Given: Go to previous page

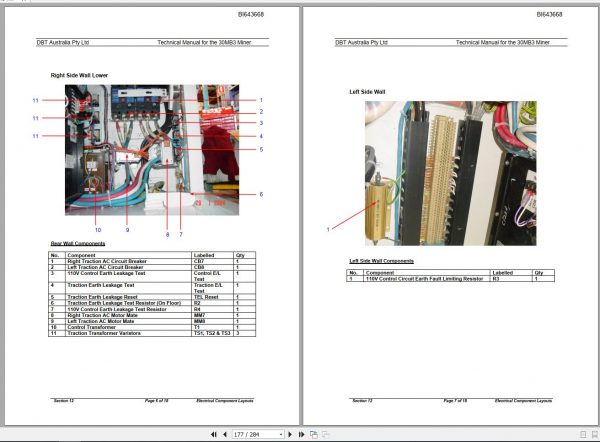Looking at the screenshot, I should pyautogui.click(x=225, y=434).
